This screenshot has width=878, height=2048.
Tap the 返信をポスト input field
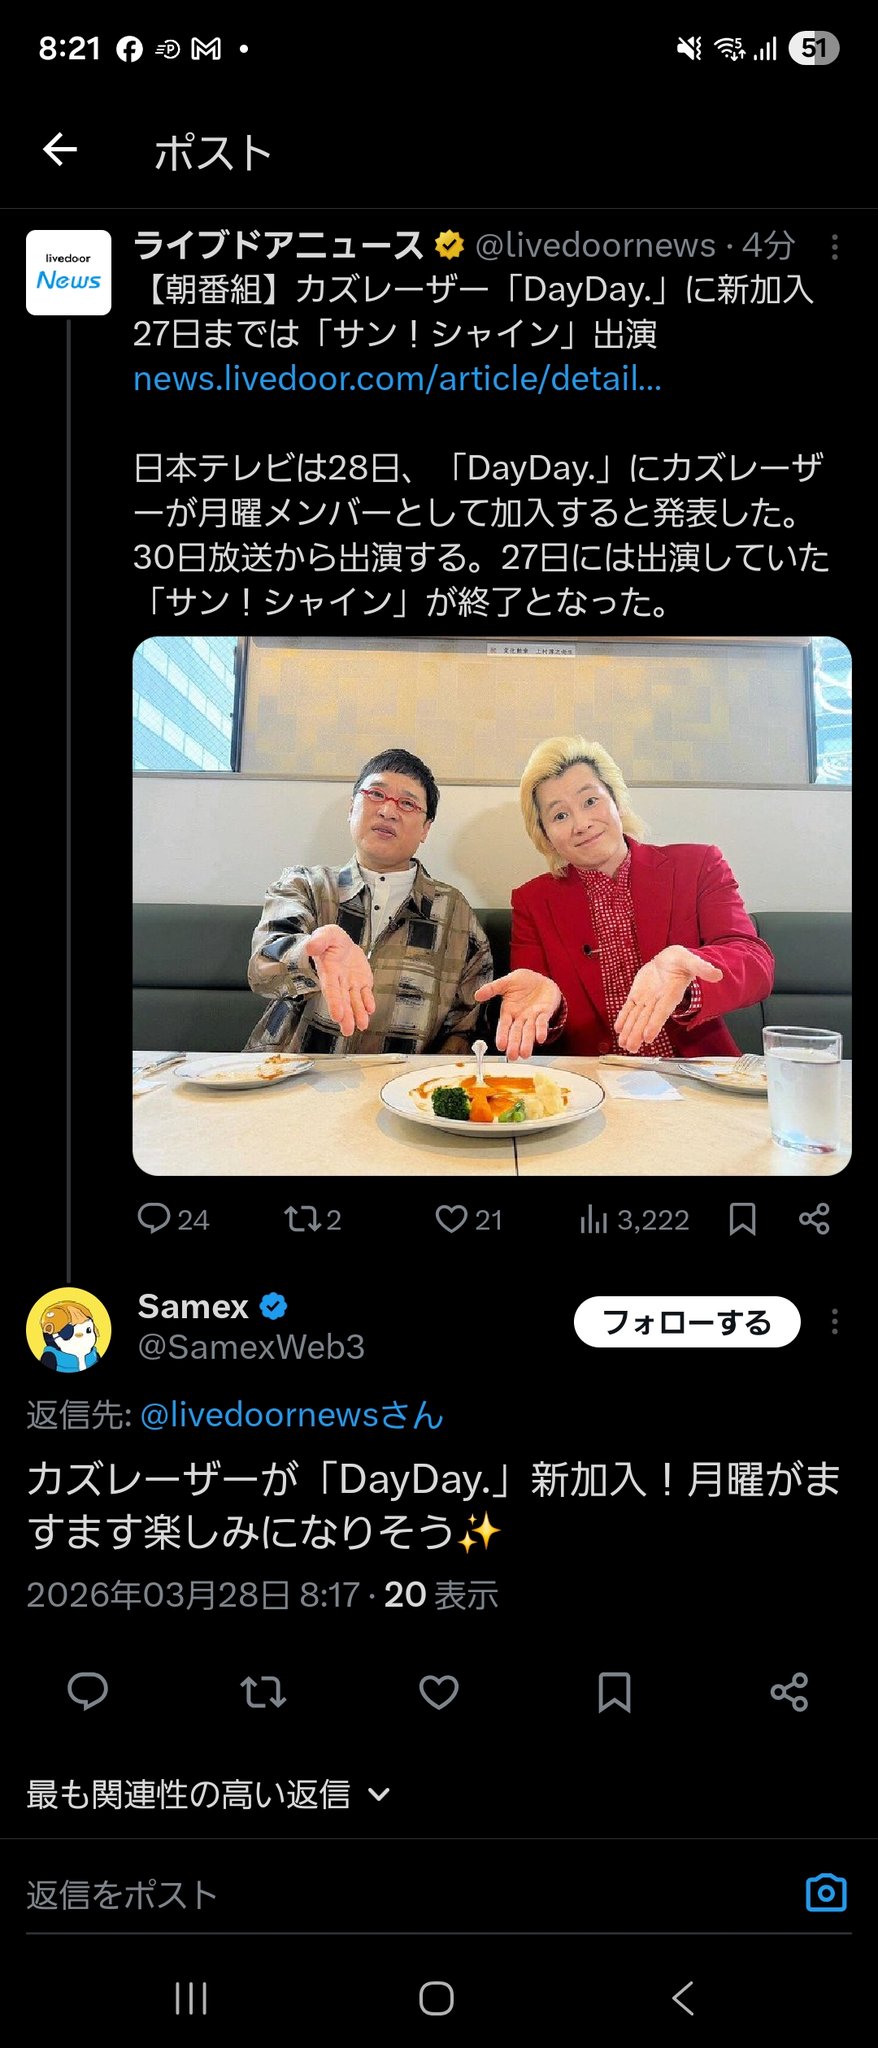400,1895
